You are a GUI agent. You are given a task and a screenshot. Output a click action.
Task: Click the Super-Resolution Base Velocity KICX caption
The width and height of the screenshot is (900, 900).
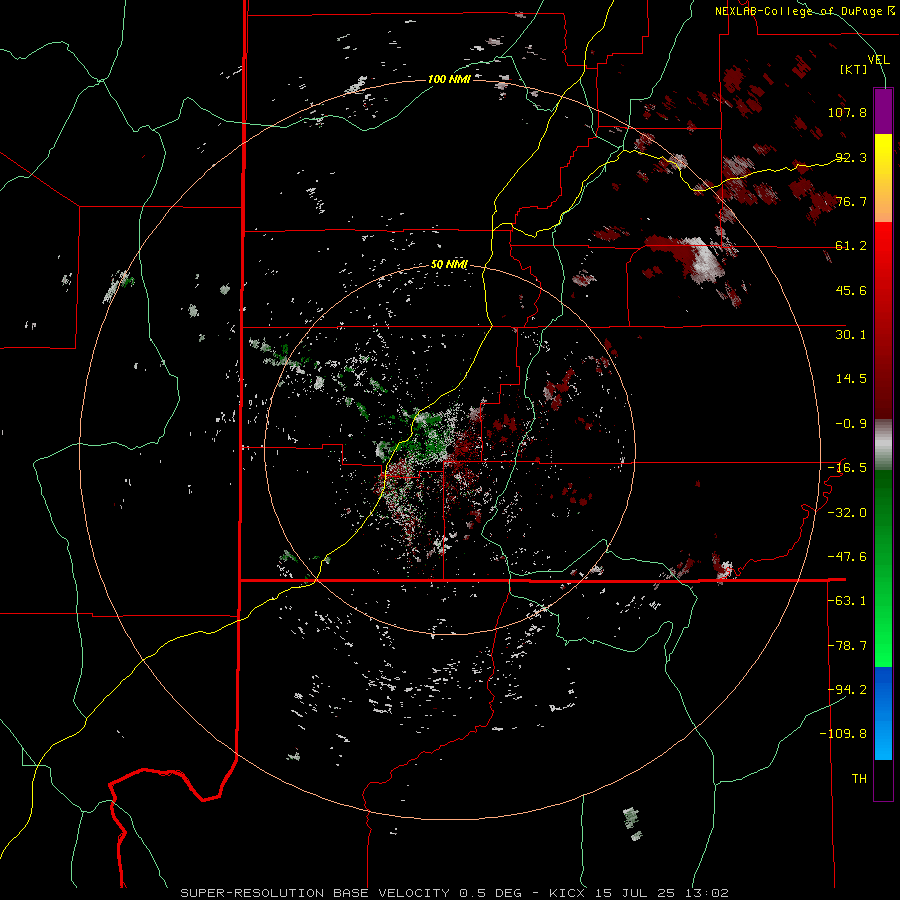coord(455,893)
